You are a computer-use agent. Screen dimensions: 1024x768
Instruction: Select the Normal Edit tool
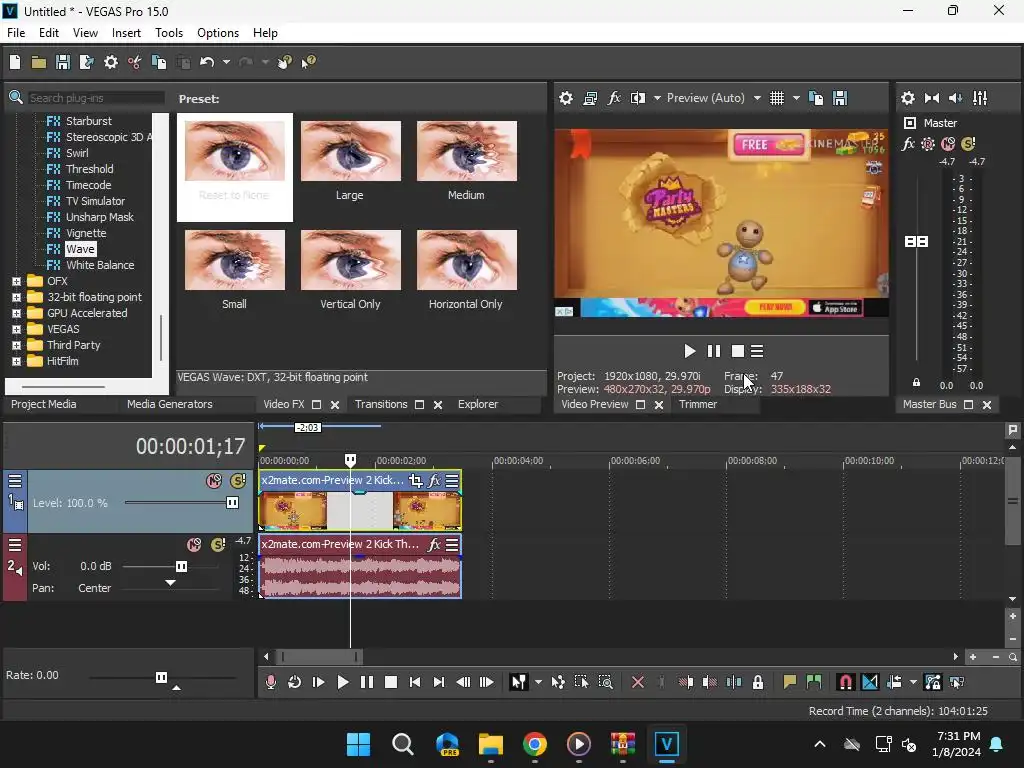click(x=519, y=682)
